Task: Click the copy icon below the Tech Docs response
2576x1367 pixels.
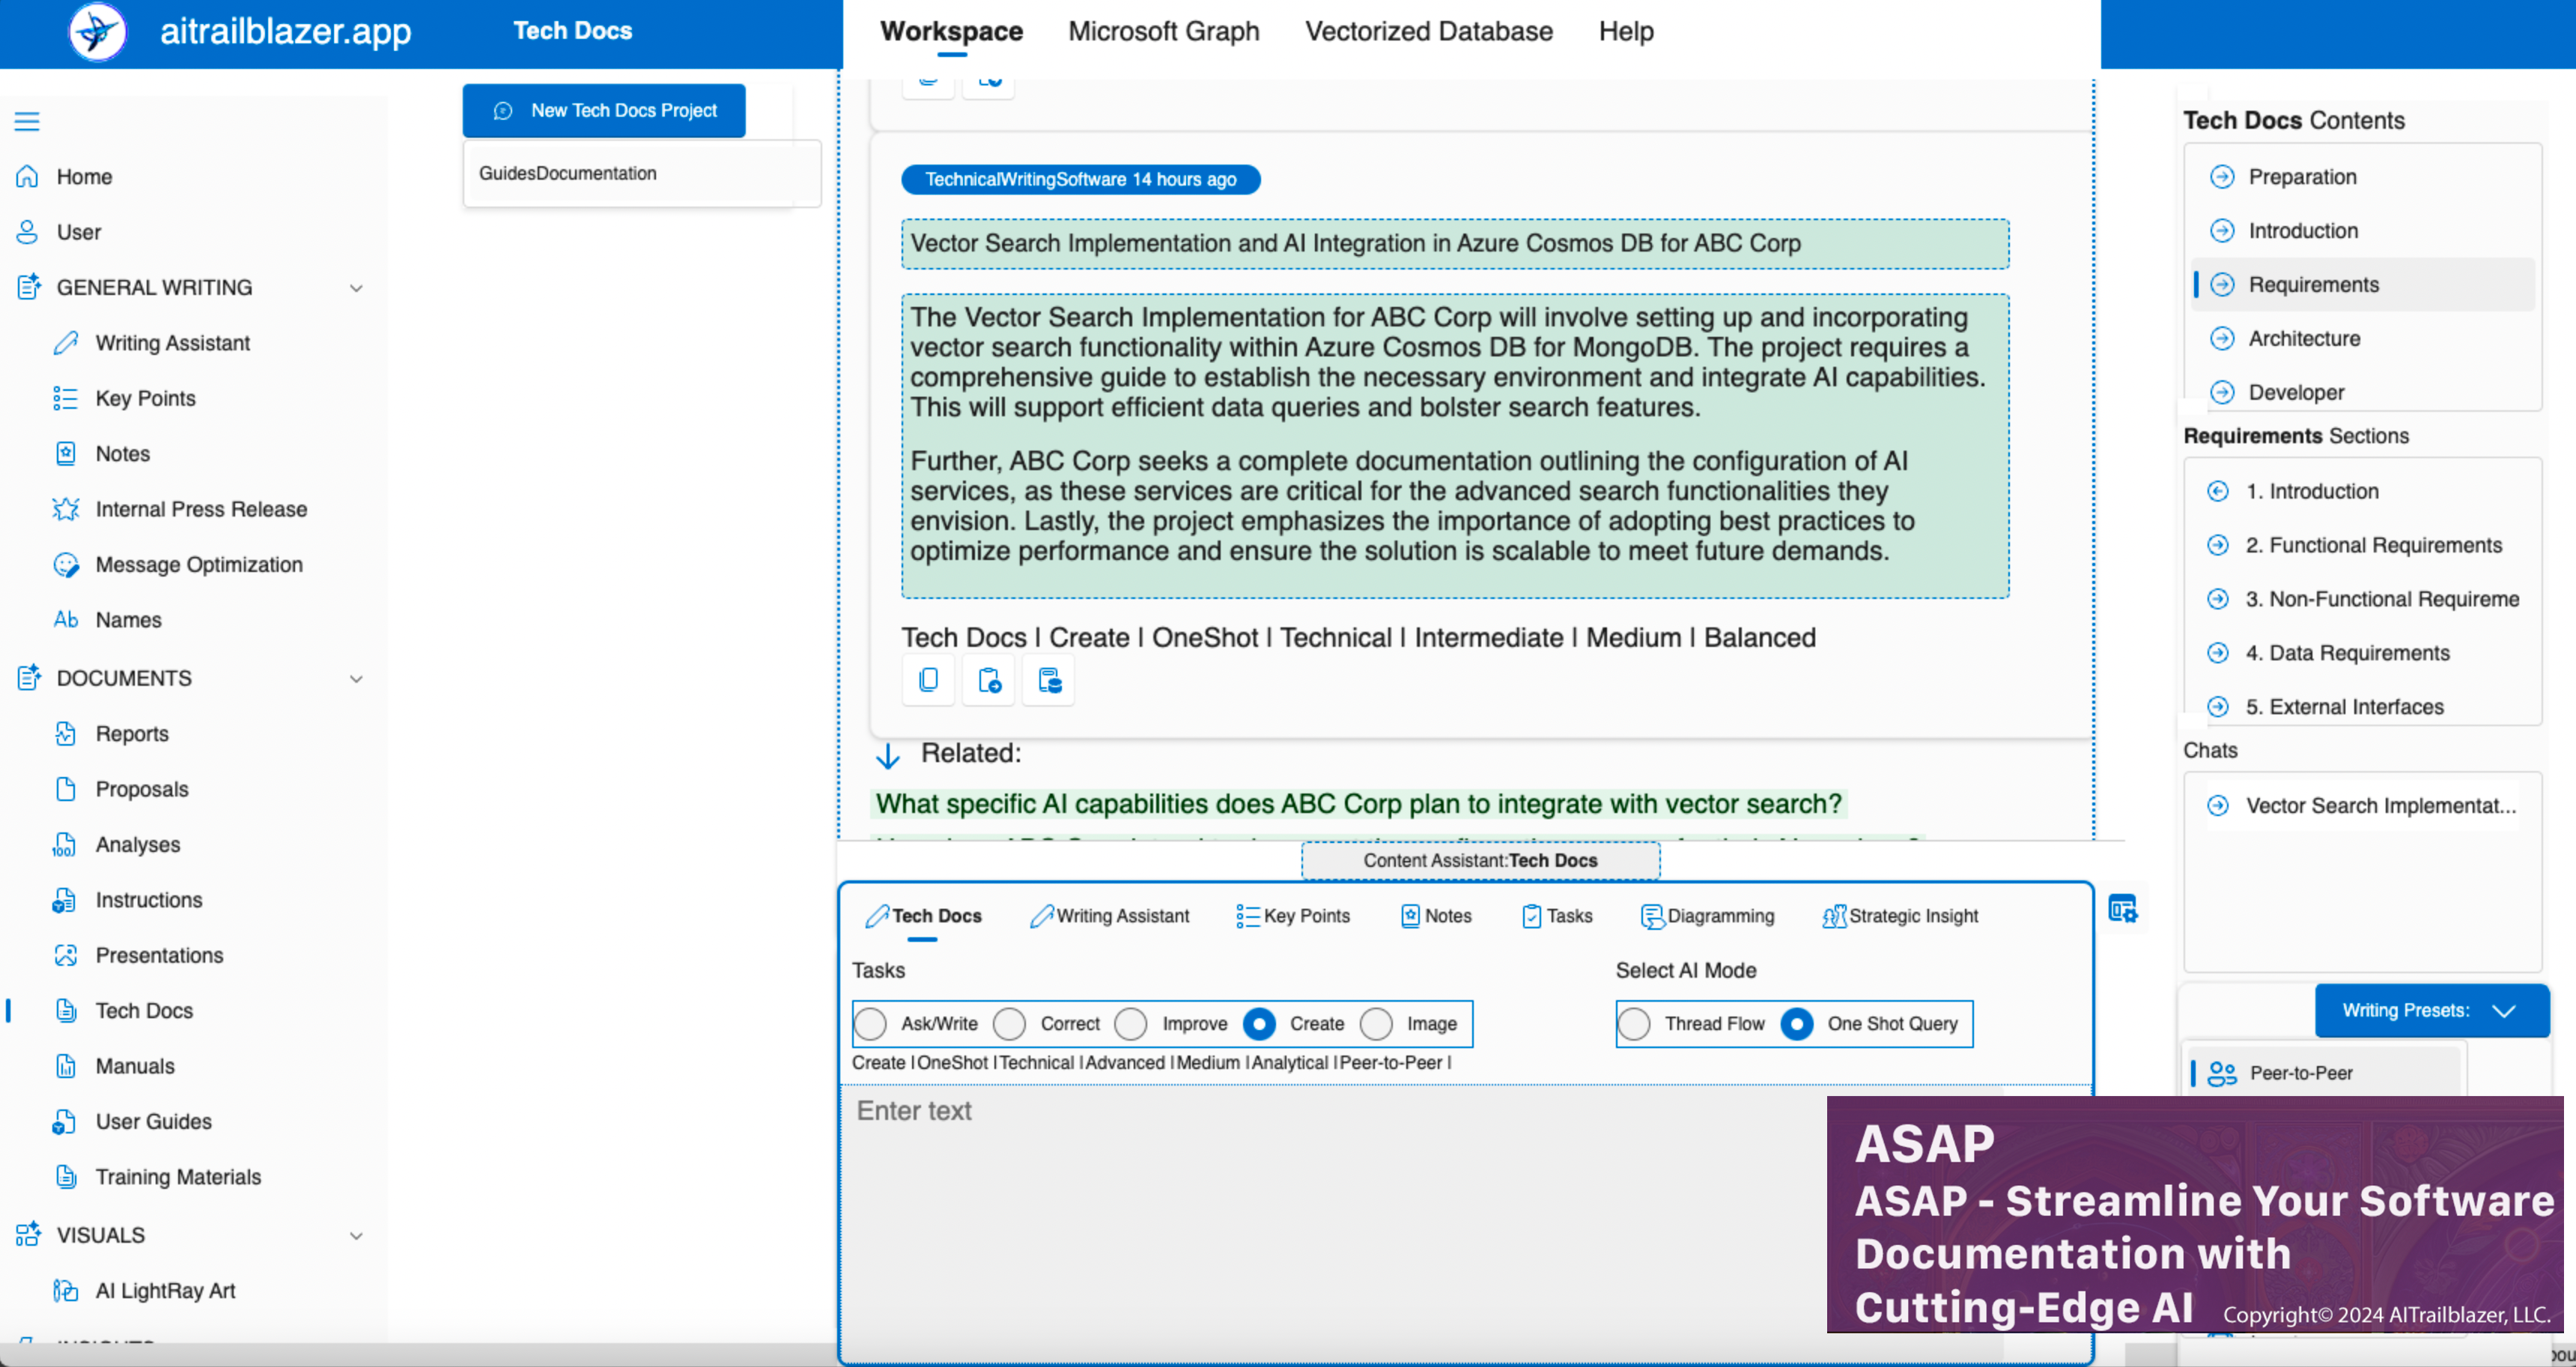Action: [928, 681]
